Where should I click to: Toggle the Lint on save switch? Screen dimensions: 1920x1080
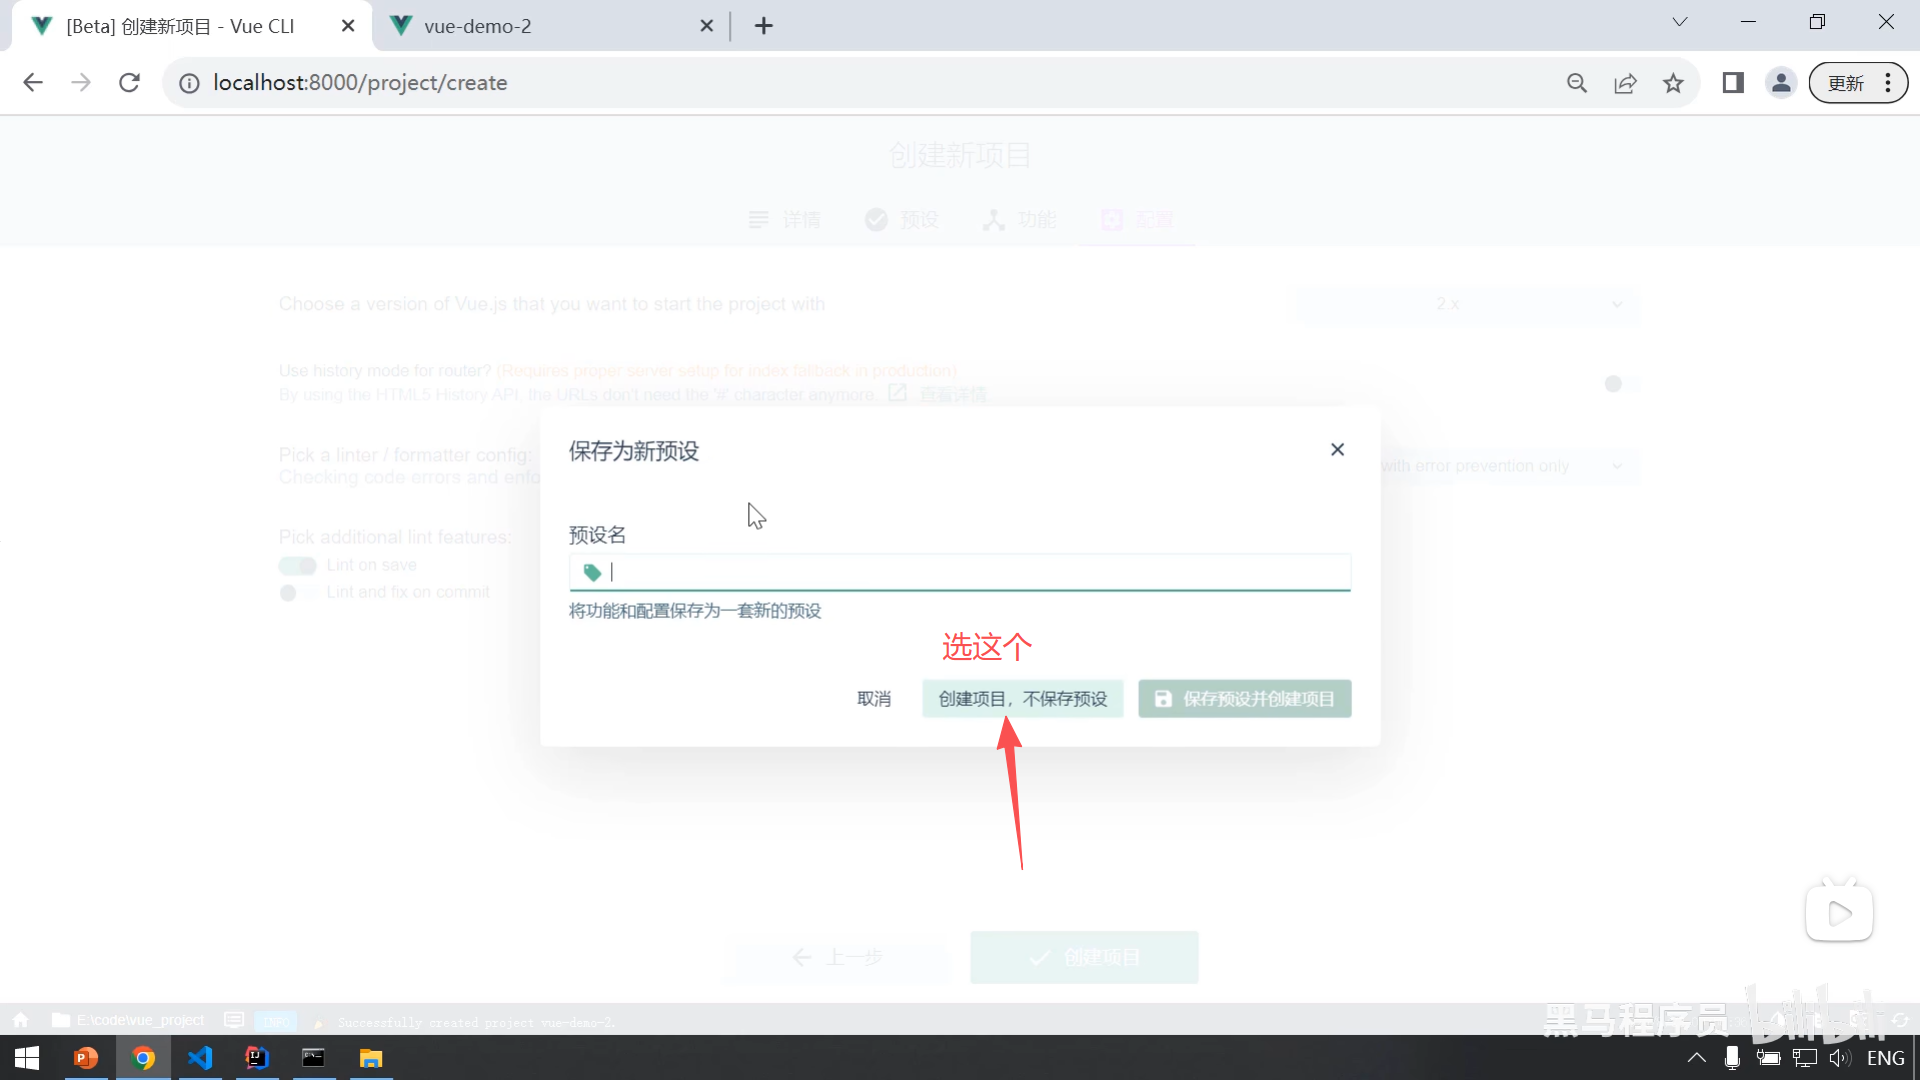click(x=297, y=566)
